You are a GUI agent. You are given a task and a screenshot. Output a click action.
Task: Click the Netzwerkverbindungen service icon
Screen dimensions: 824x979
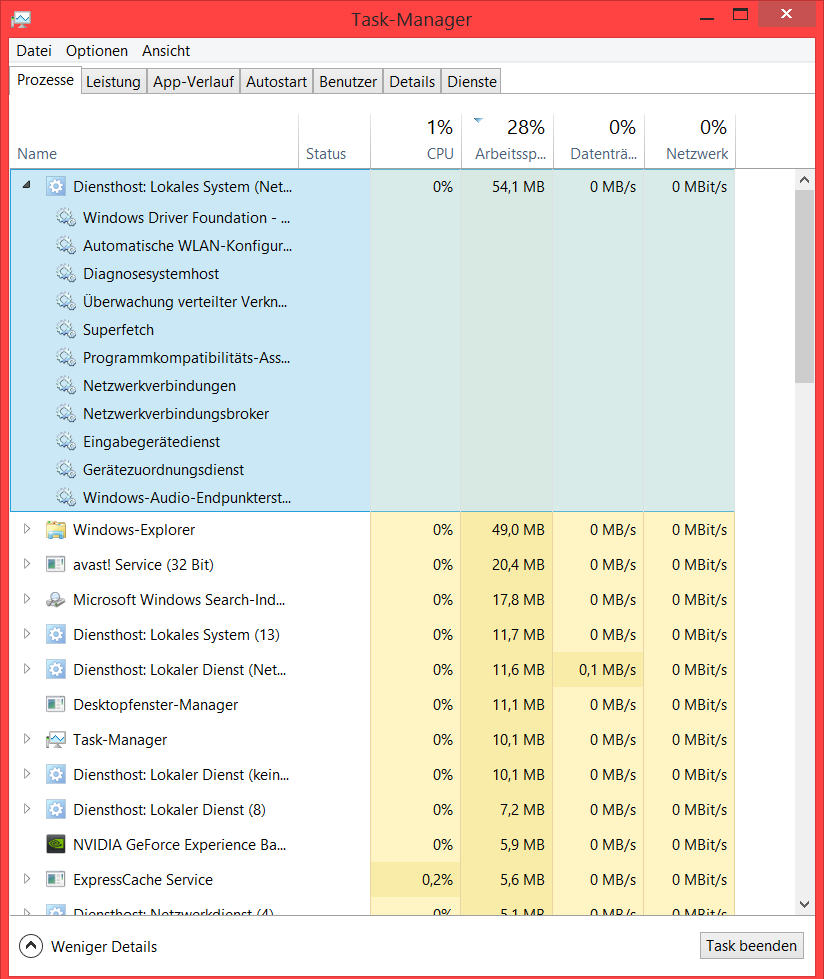pos(66,385)
